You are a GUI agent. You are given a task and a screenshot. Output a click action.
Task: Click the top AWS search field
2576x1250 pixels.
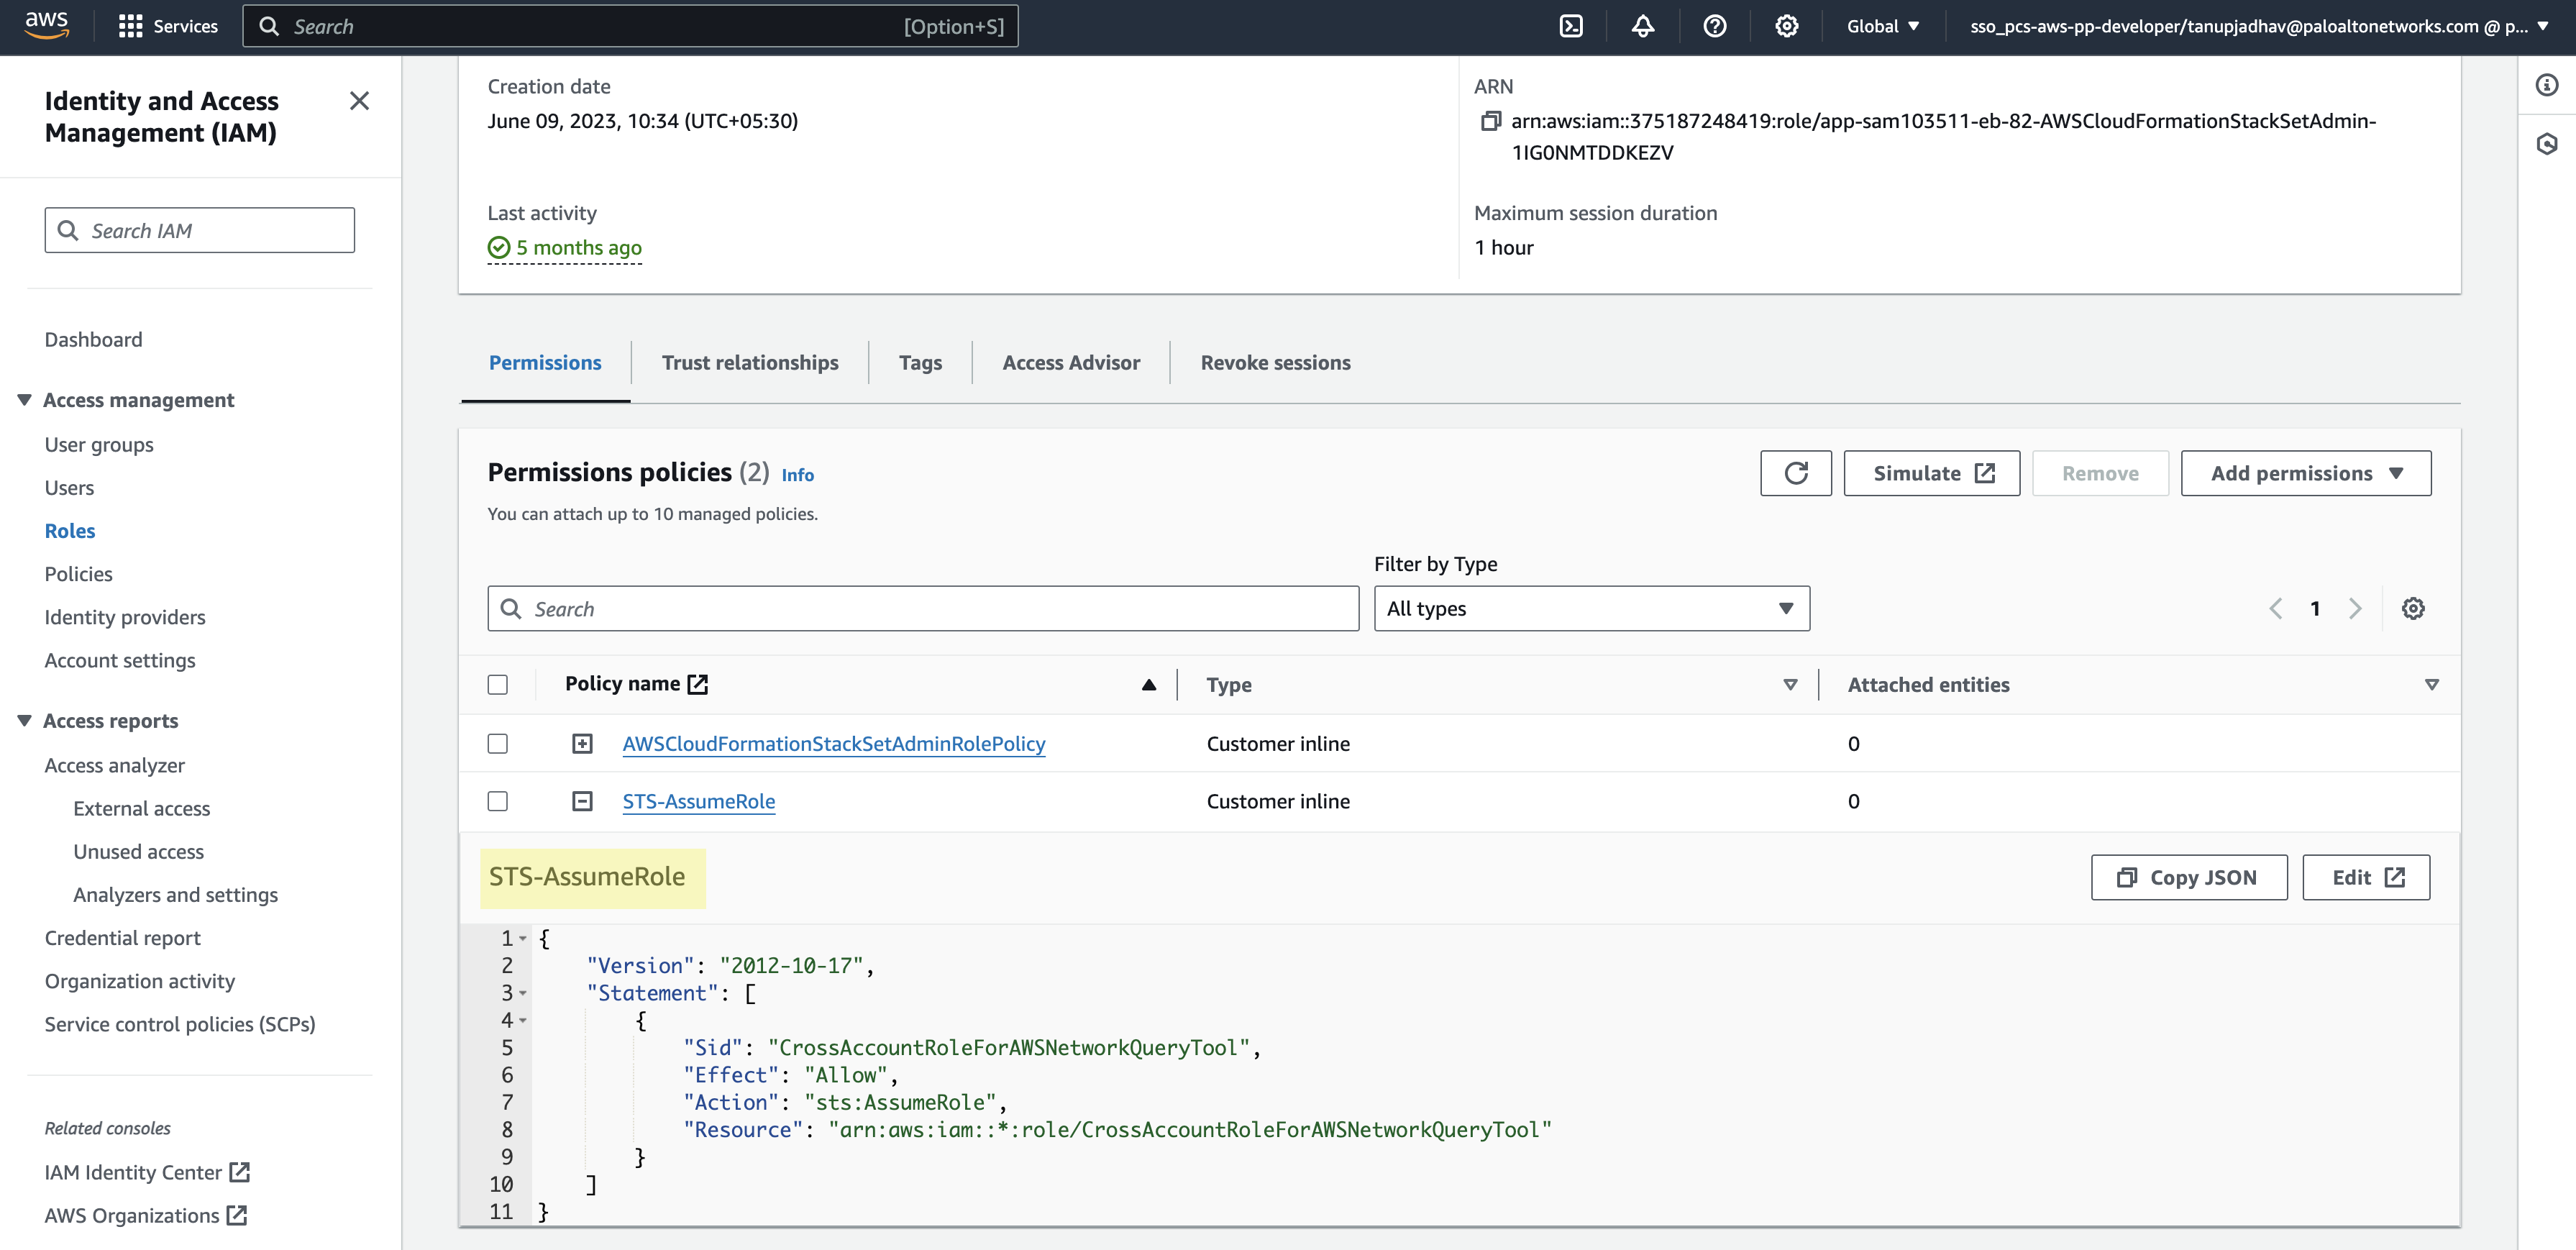(x=630, y=26)
